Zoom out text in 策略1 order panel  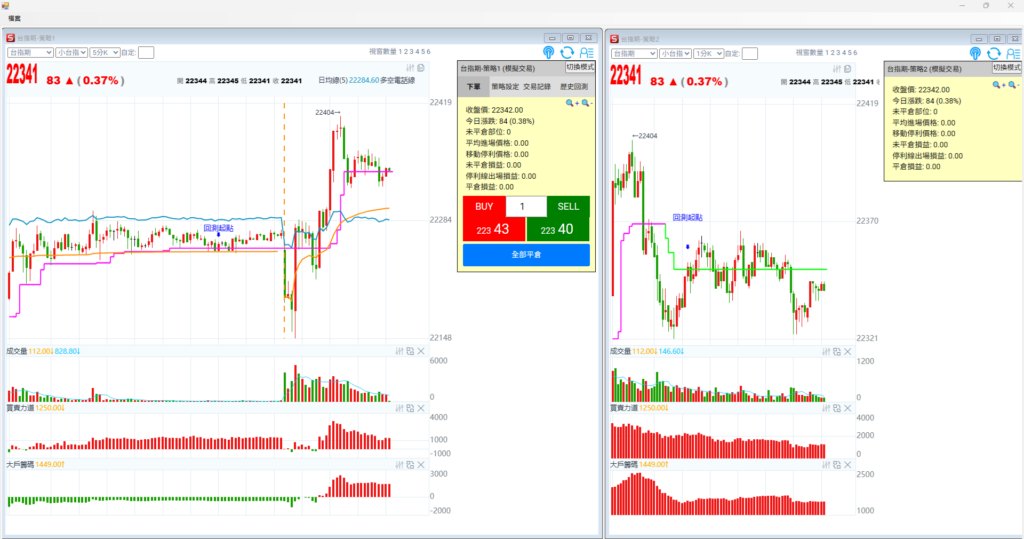[587, 103]
